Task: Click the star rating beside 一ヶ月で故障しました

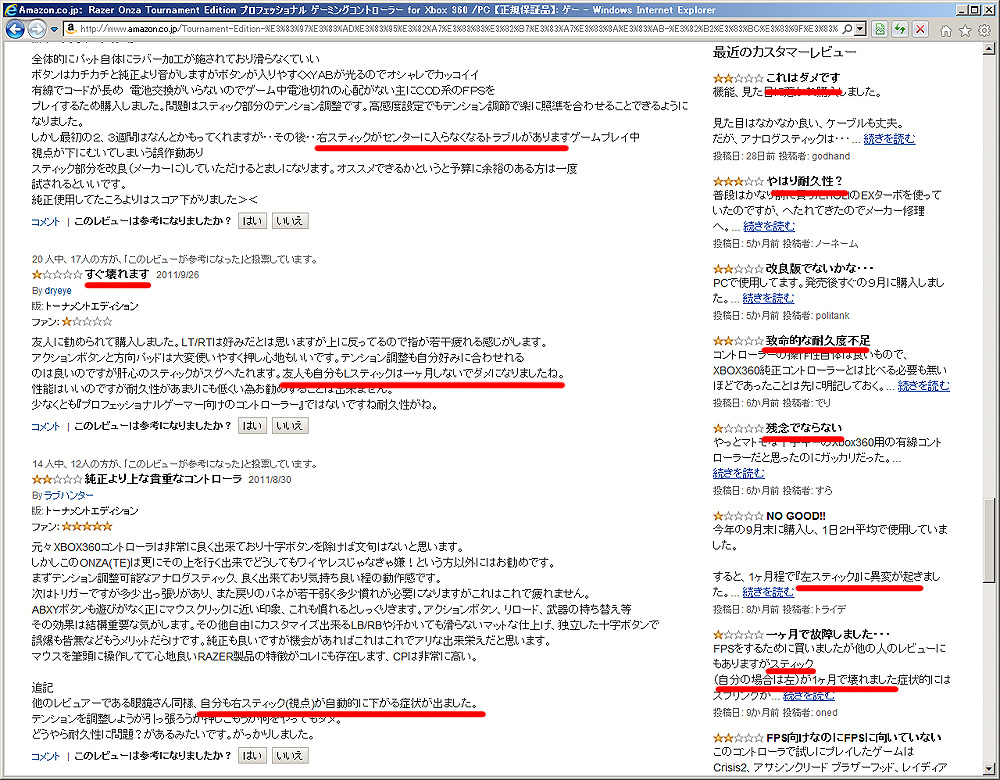Action: coord(738,635)
